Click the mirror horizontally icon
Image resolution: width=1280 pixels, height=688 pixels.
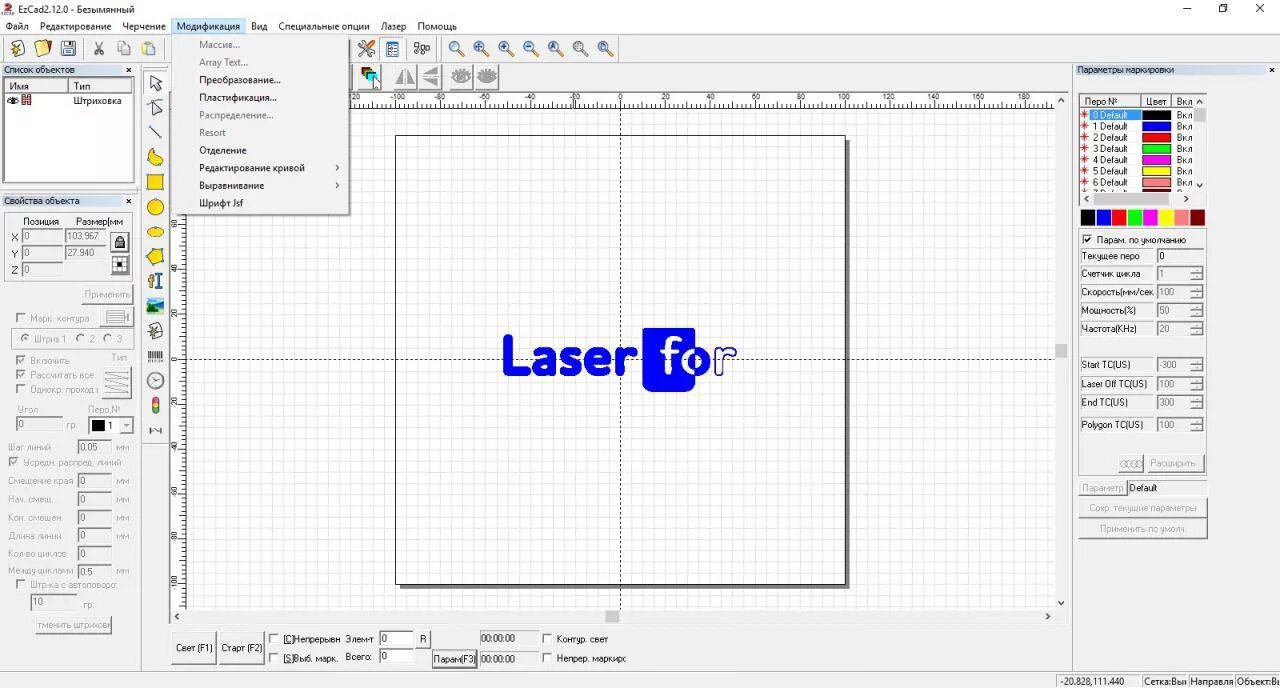[404, 77]
